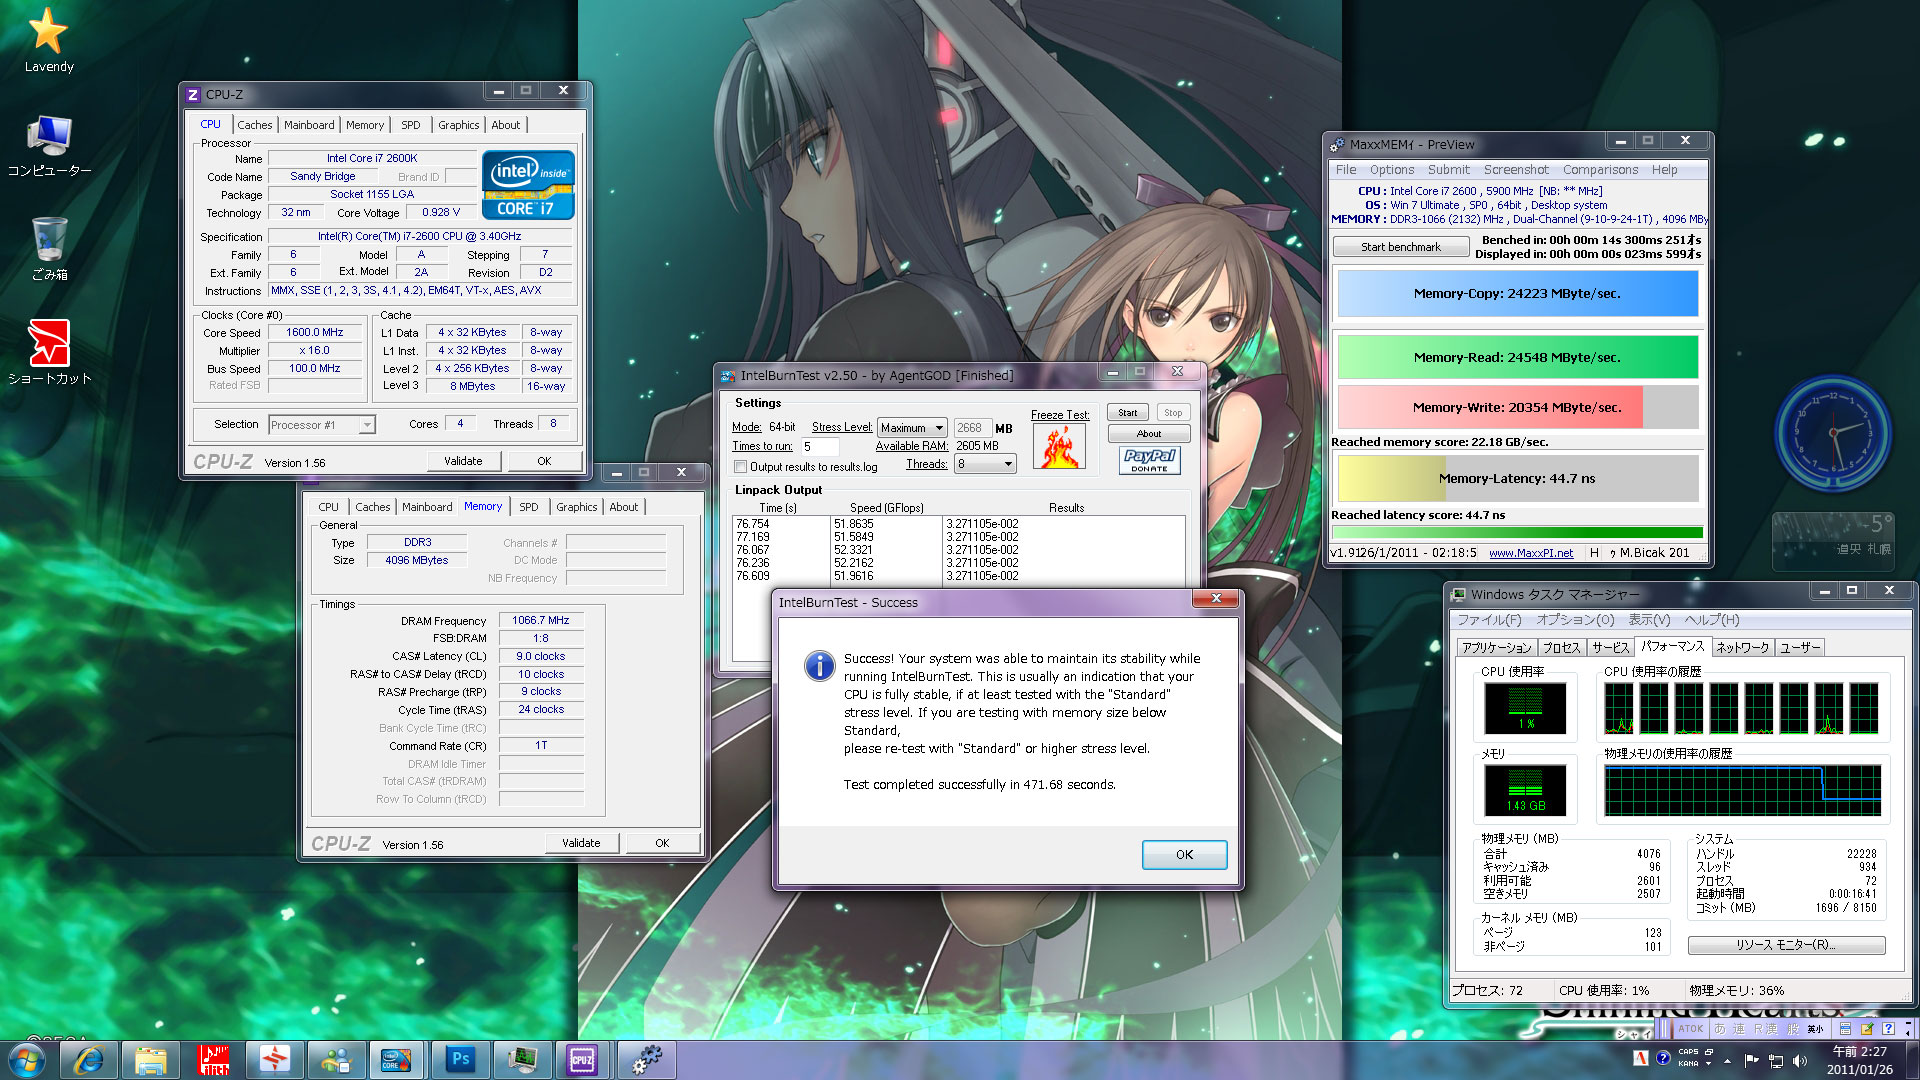Tick Output results to results.log checkbox

pos(741,467)
